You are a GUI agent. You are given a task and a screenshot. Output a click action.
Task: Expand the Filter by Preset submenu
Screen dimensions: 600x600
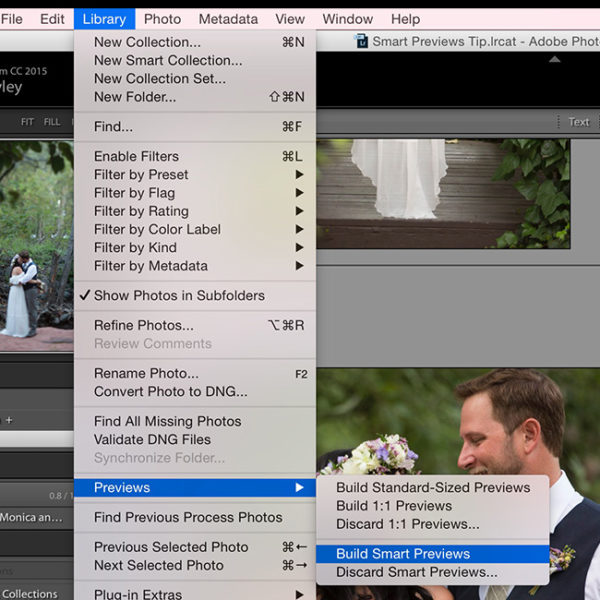click(141, 174)
